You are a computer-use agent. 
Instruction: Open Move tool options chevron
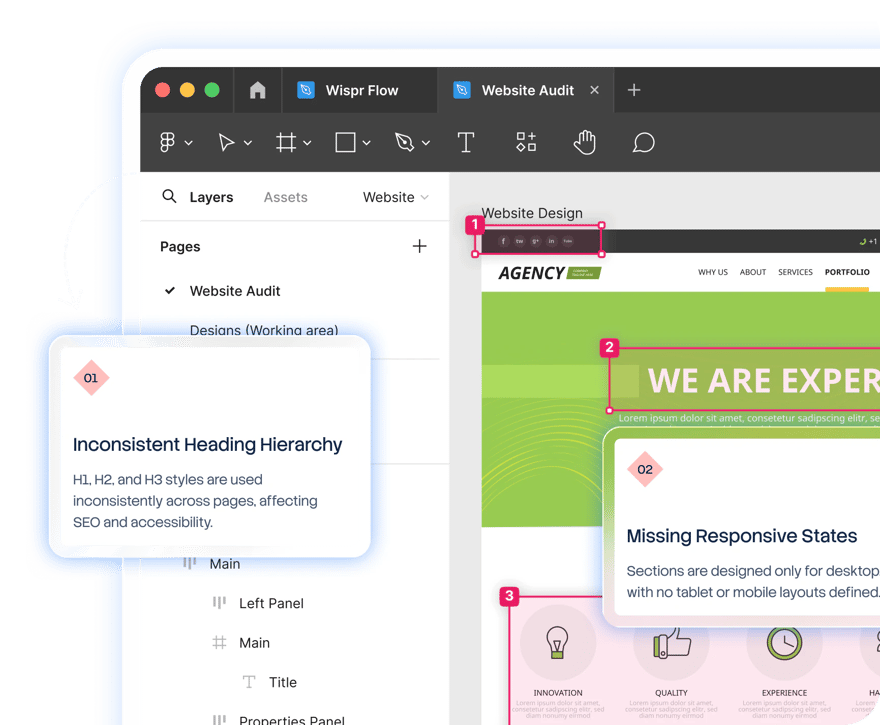coord(248,143)
